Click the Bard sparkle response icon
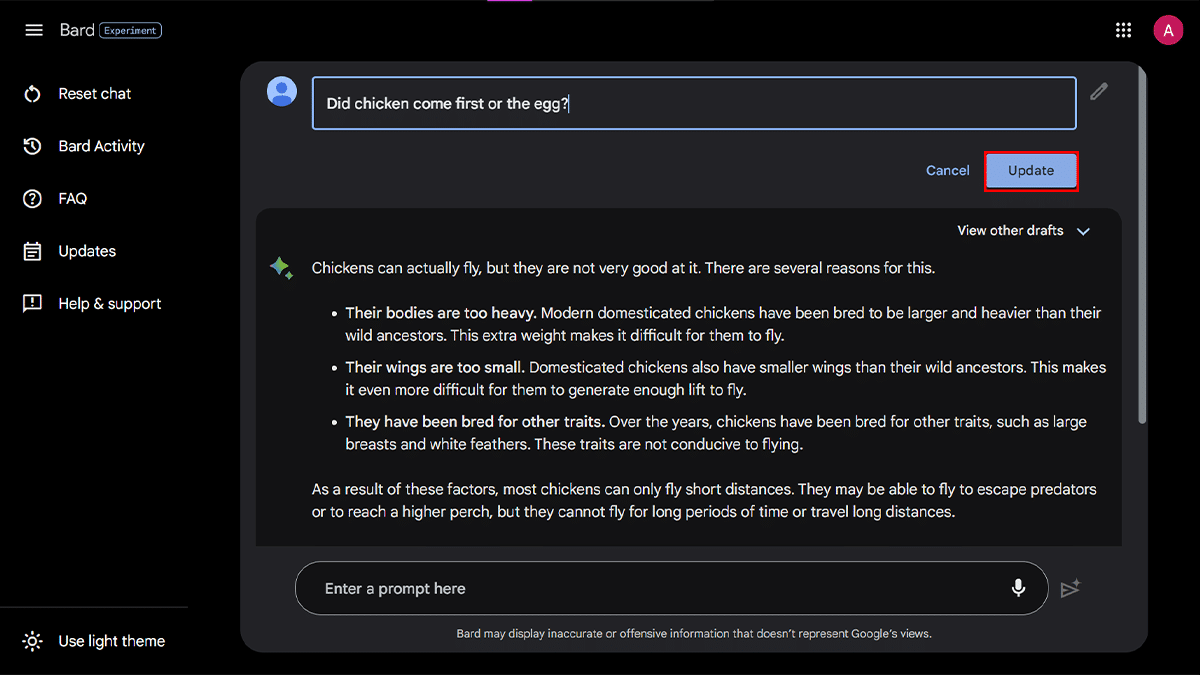Screen dimensions: 1200x675 281,268
